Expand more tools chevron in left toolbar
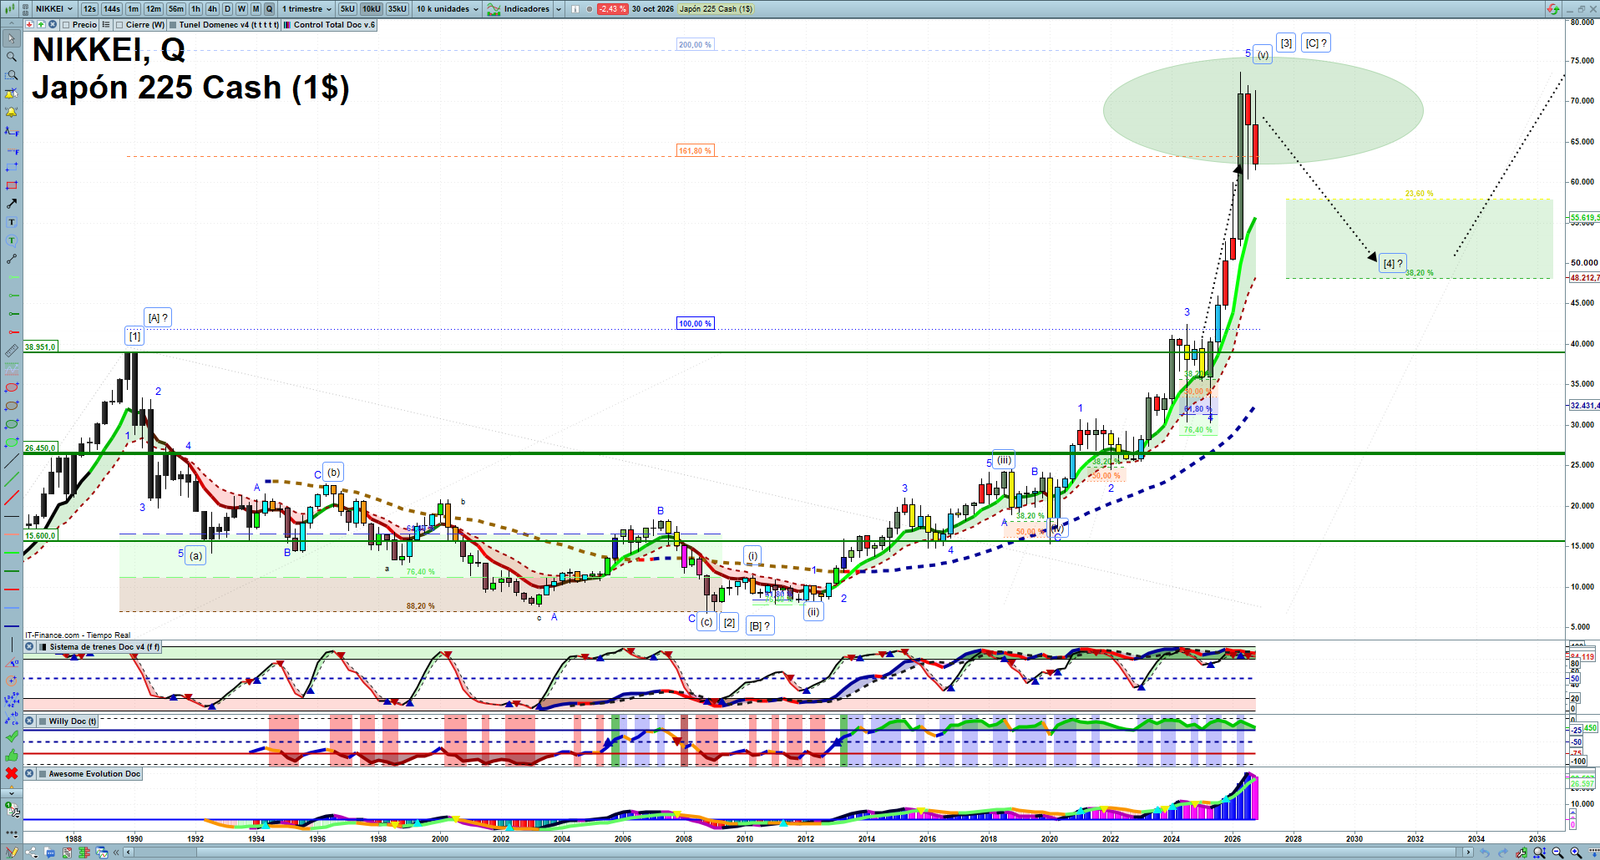 tap(11, 793)
